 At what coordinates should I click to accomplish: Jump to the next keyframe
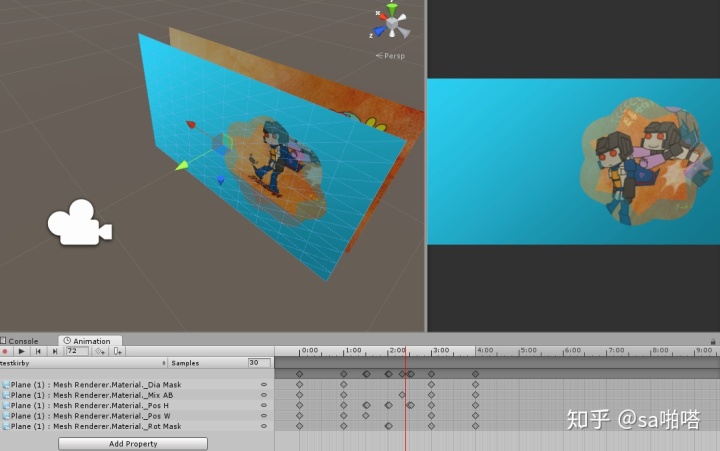pyautogui.click(x=55, y=351)
